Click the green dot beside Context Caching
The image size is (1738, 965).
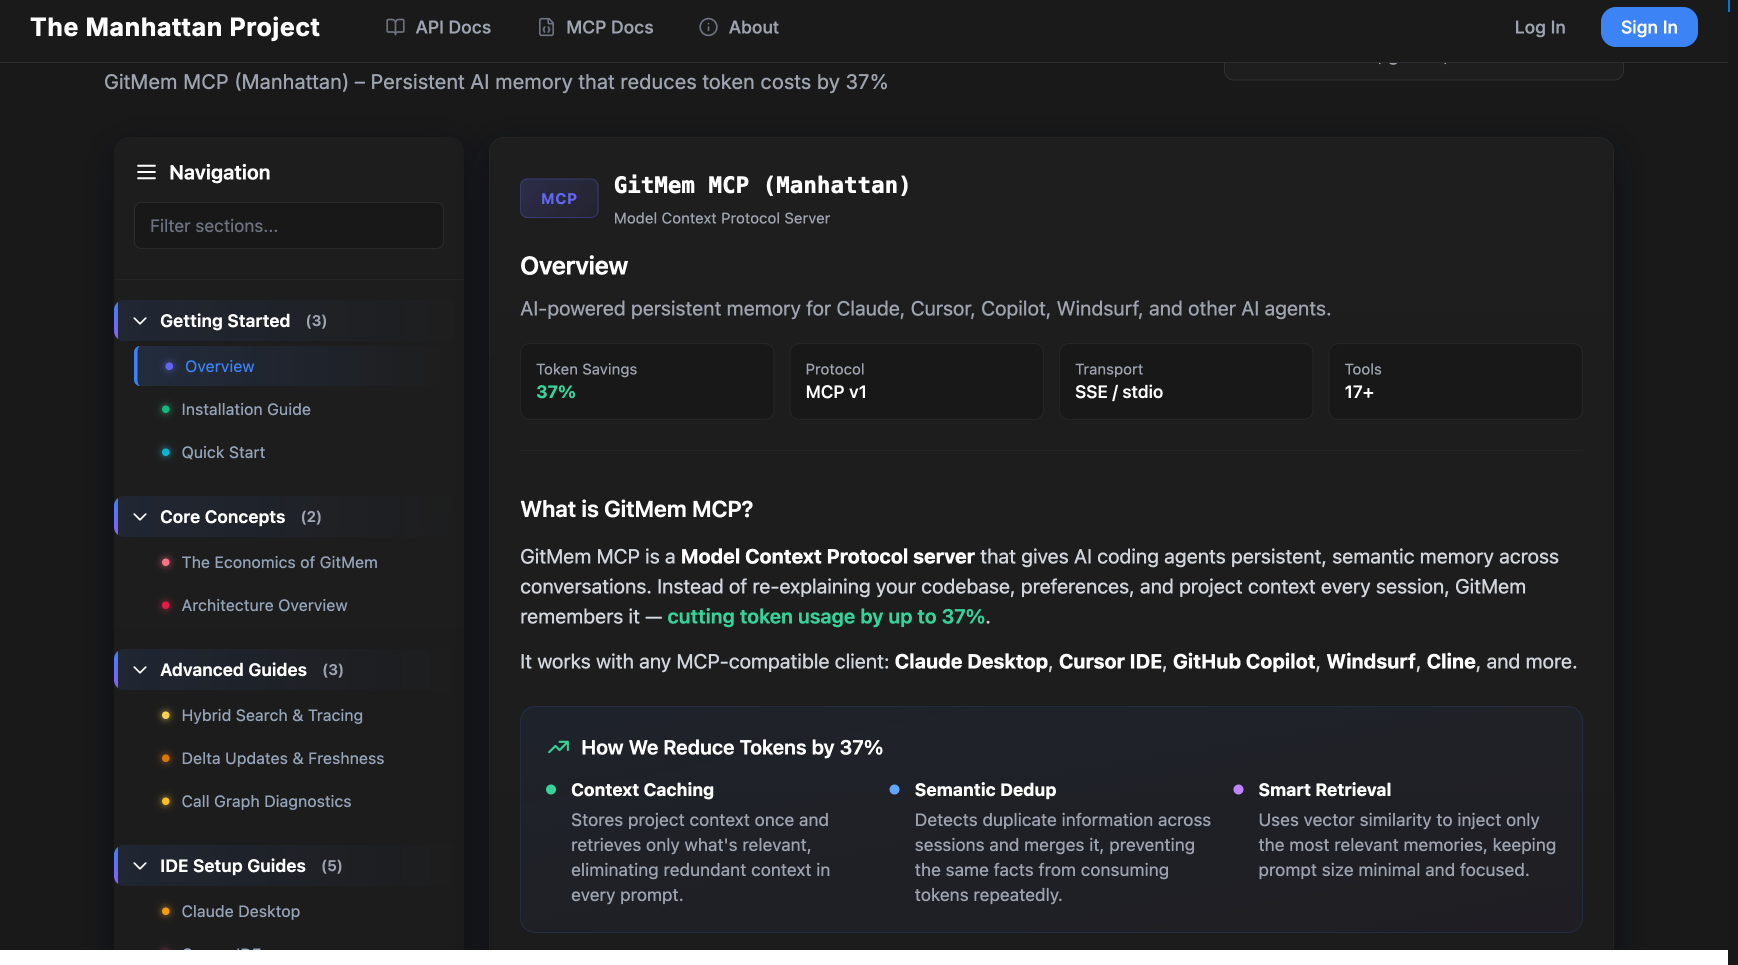[x=551, y=790]
